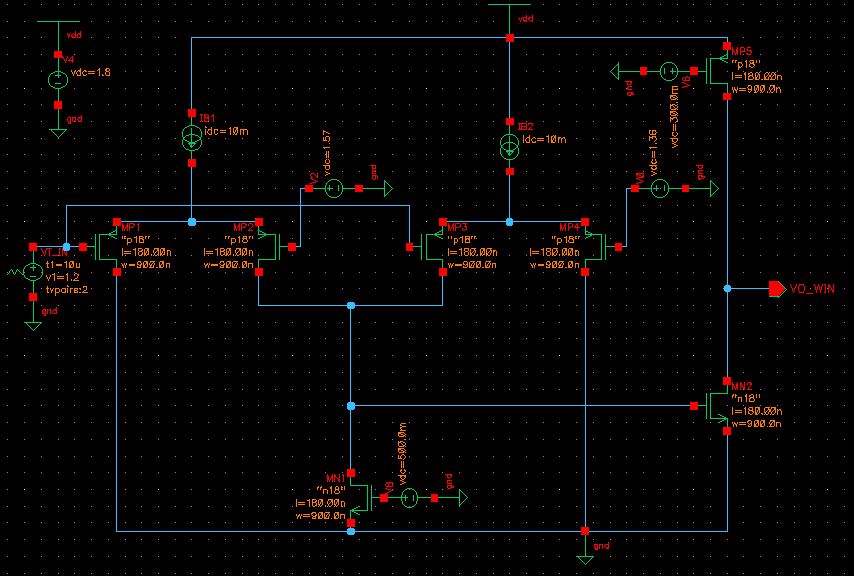The image size is (854, 576).
Task: Click the VO_WIN output pin
Action: [x=777, y=289]
